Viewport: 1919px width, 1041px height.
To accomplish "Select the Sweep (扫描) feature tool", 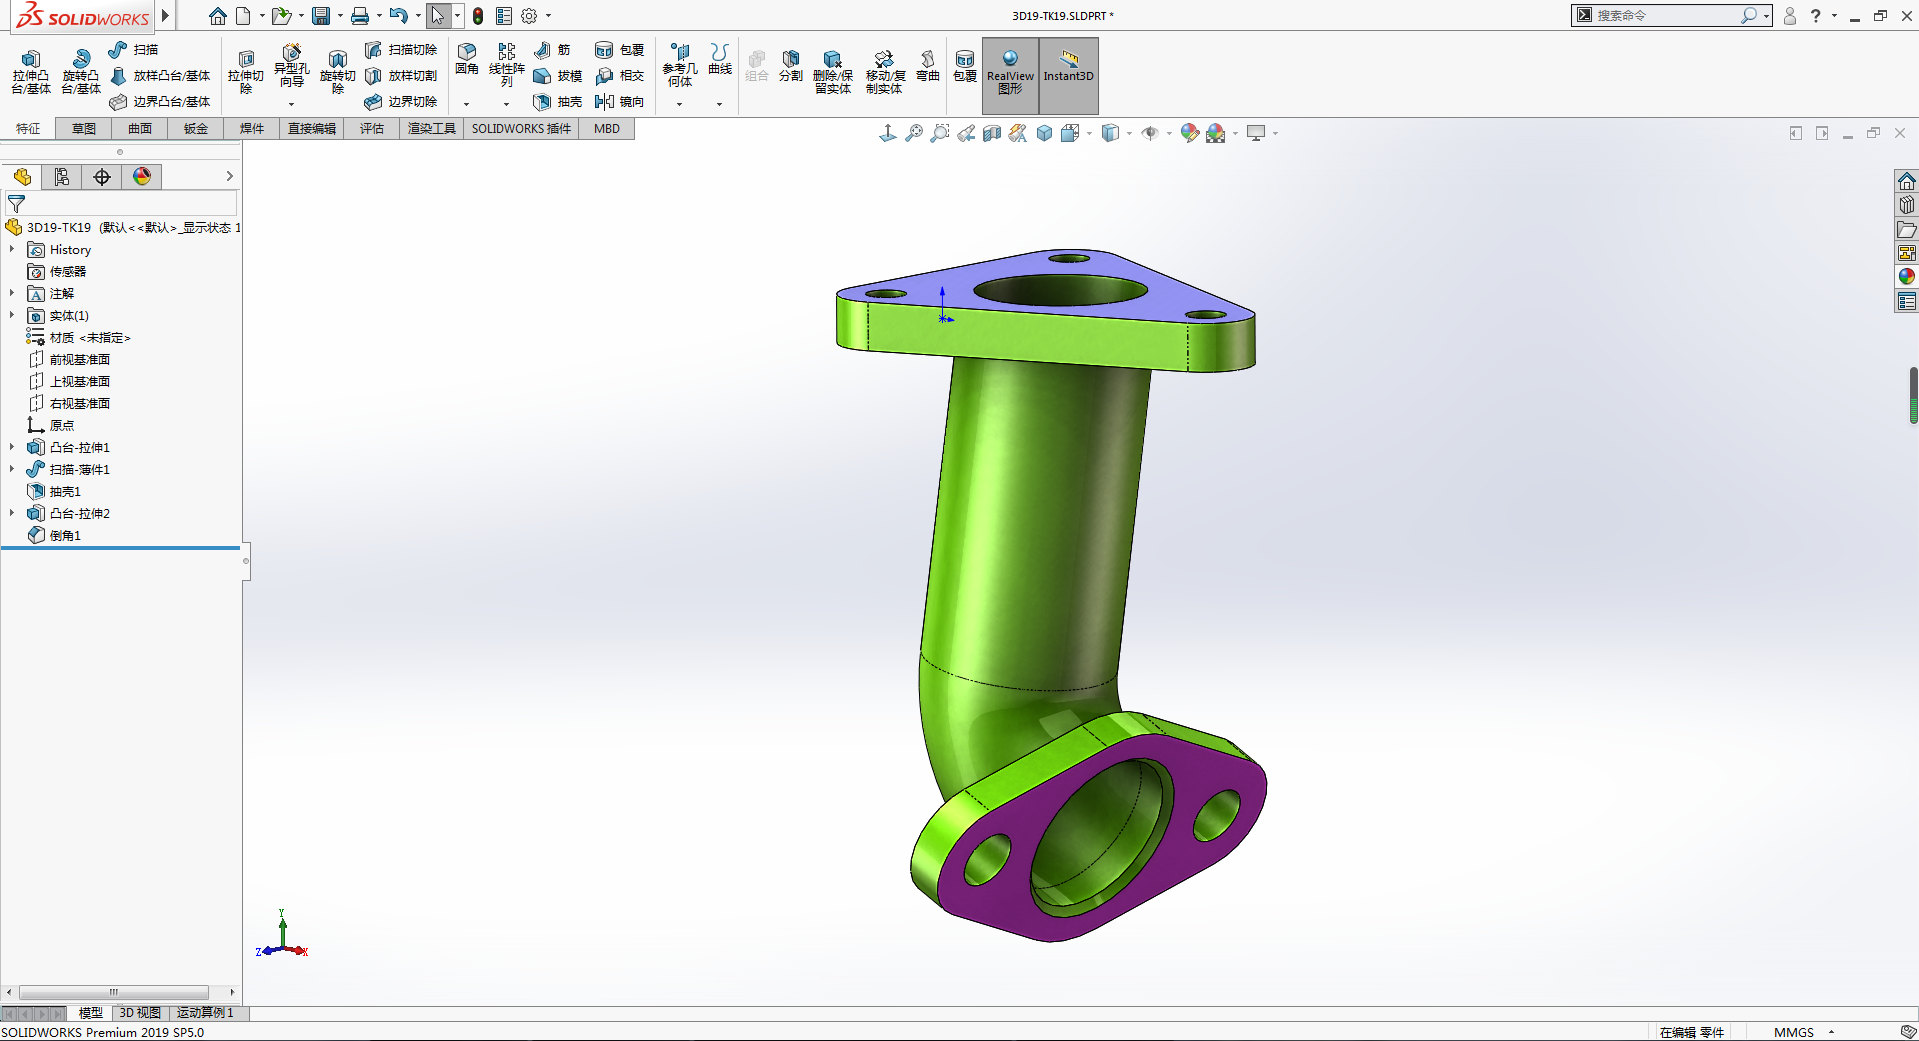I will (x=134, y=50).
